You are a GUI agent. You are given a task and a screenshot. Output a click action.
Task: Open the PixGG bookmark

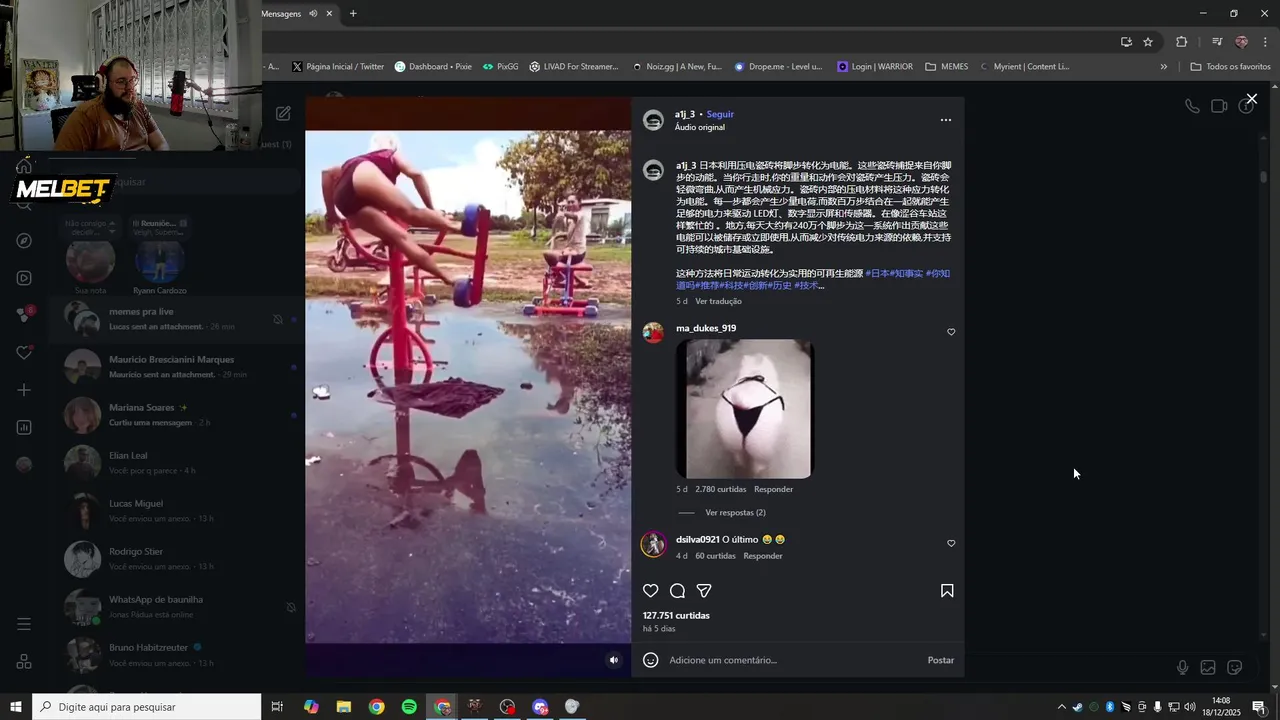500,67
